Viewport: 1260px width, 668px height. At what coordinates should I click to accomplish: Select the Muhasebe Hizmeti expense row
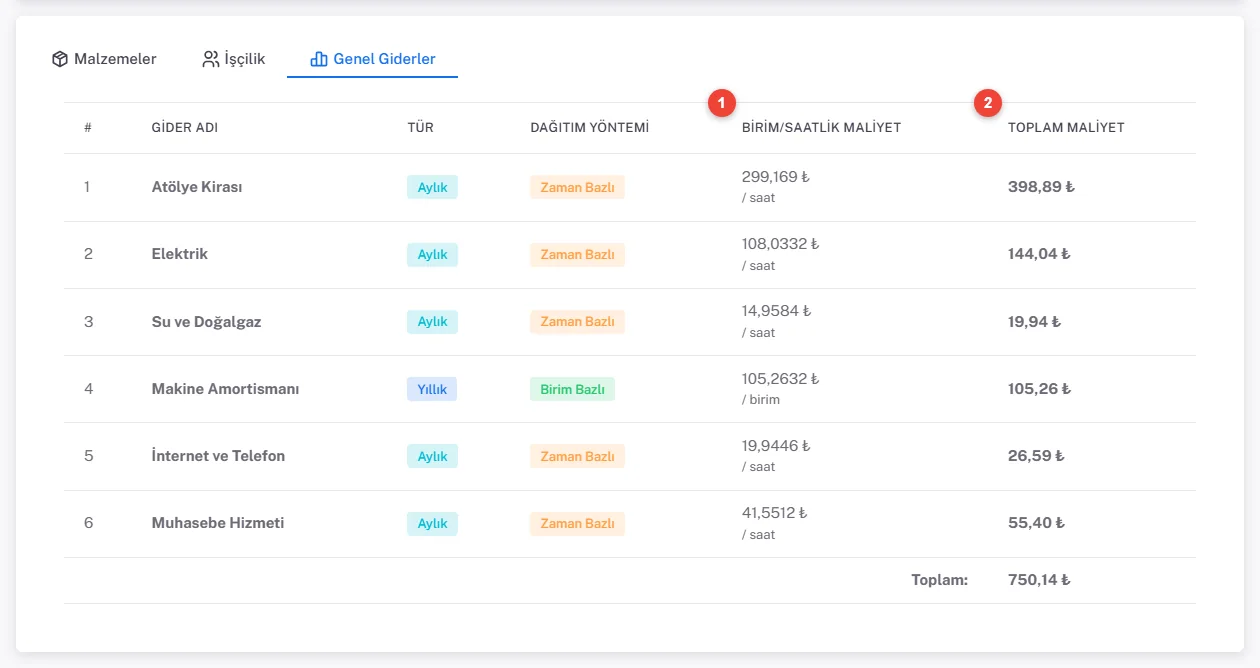(x=630, y=523)
